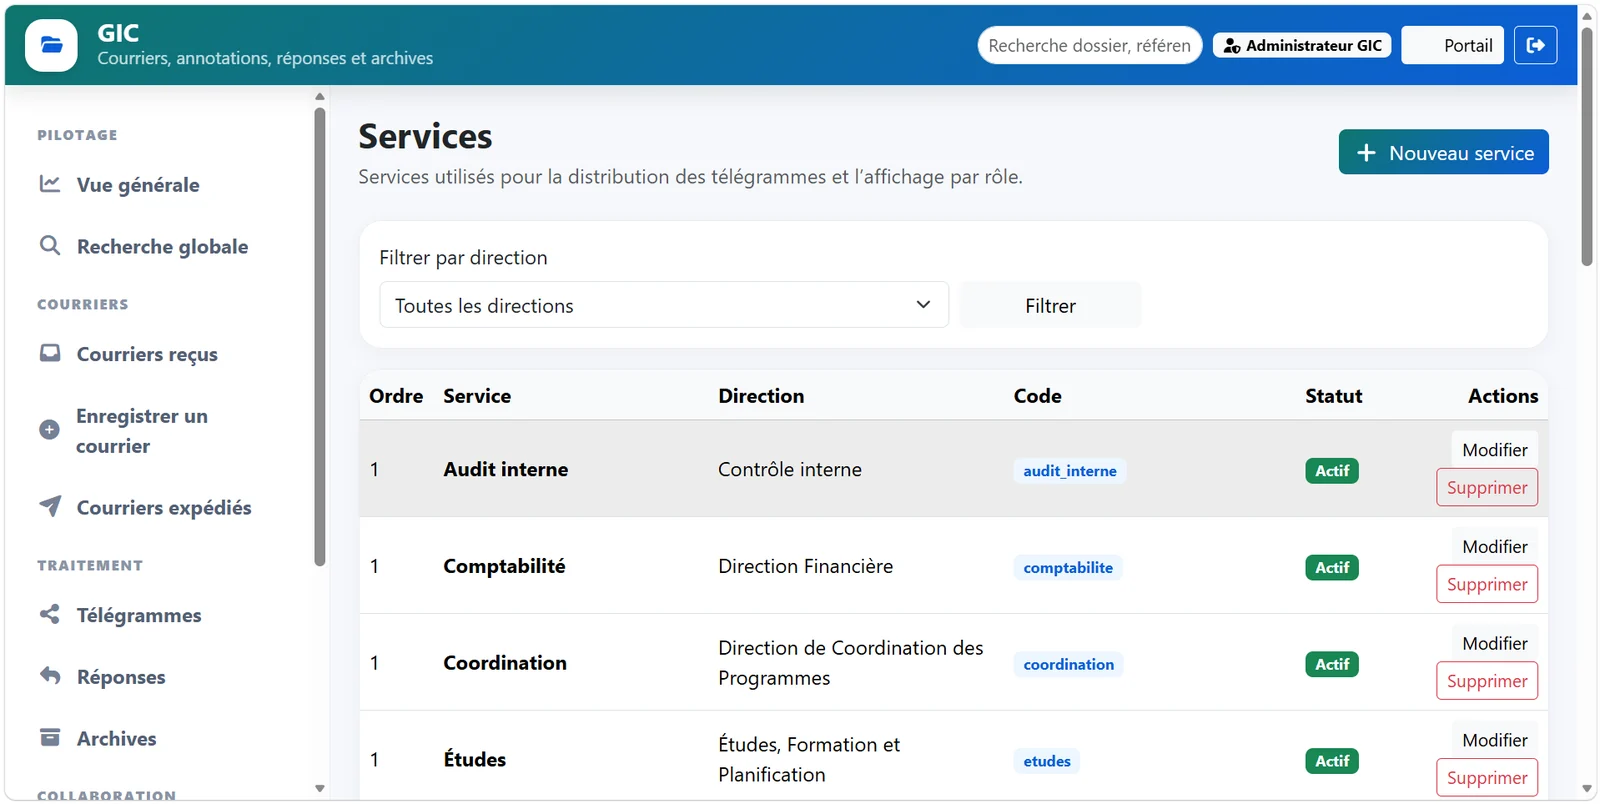This screenshot has height=804, width=1600.
Task: Click the Enregistrer un courrier plus icon
Action: pos(49,430)
